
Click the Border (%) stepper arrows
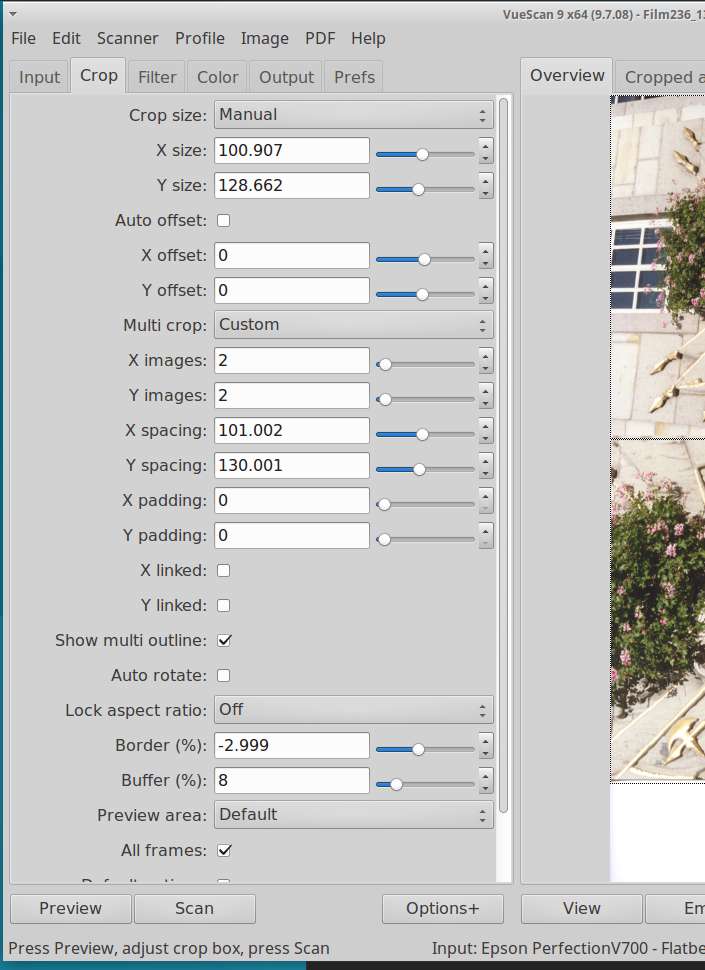tap(486, 746)
